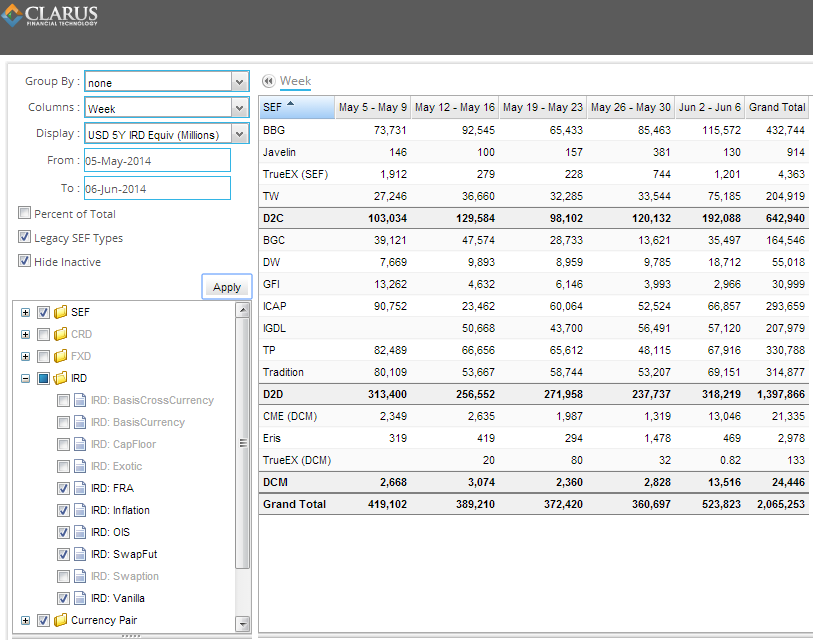
Task: Click the CRD folder icon
Action: tap(61, 334)
